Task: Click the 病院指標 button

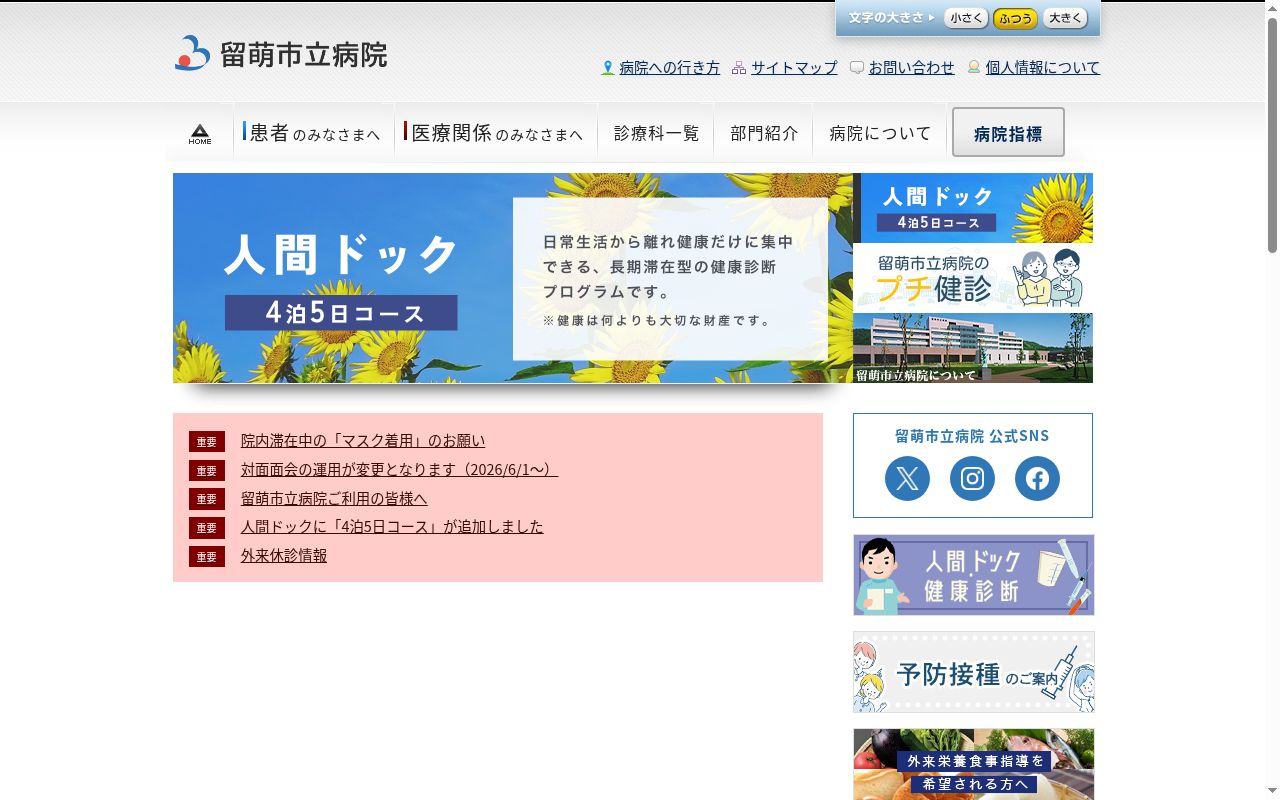Action: click(1008, 132)
